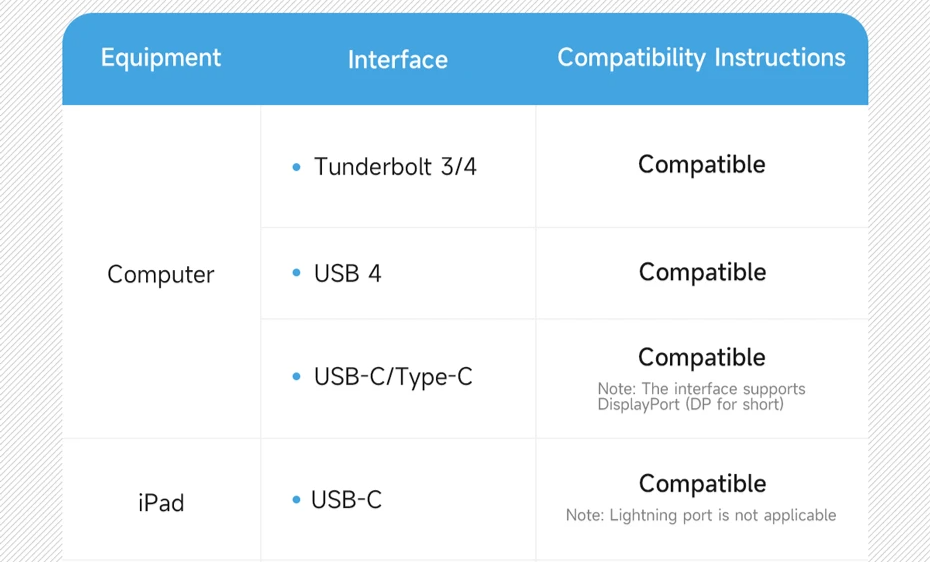Click the bullet beside USB 4
Screen dimensions: 930x562
click(x=297, y=273)
